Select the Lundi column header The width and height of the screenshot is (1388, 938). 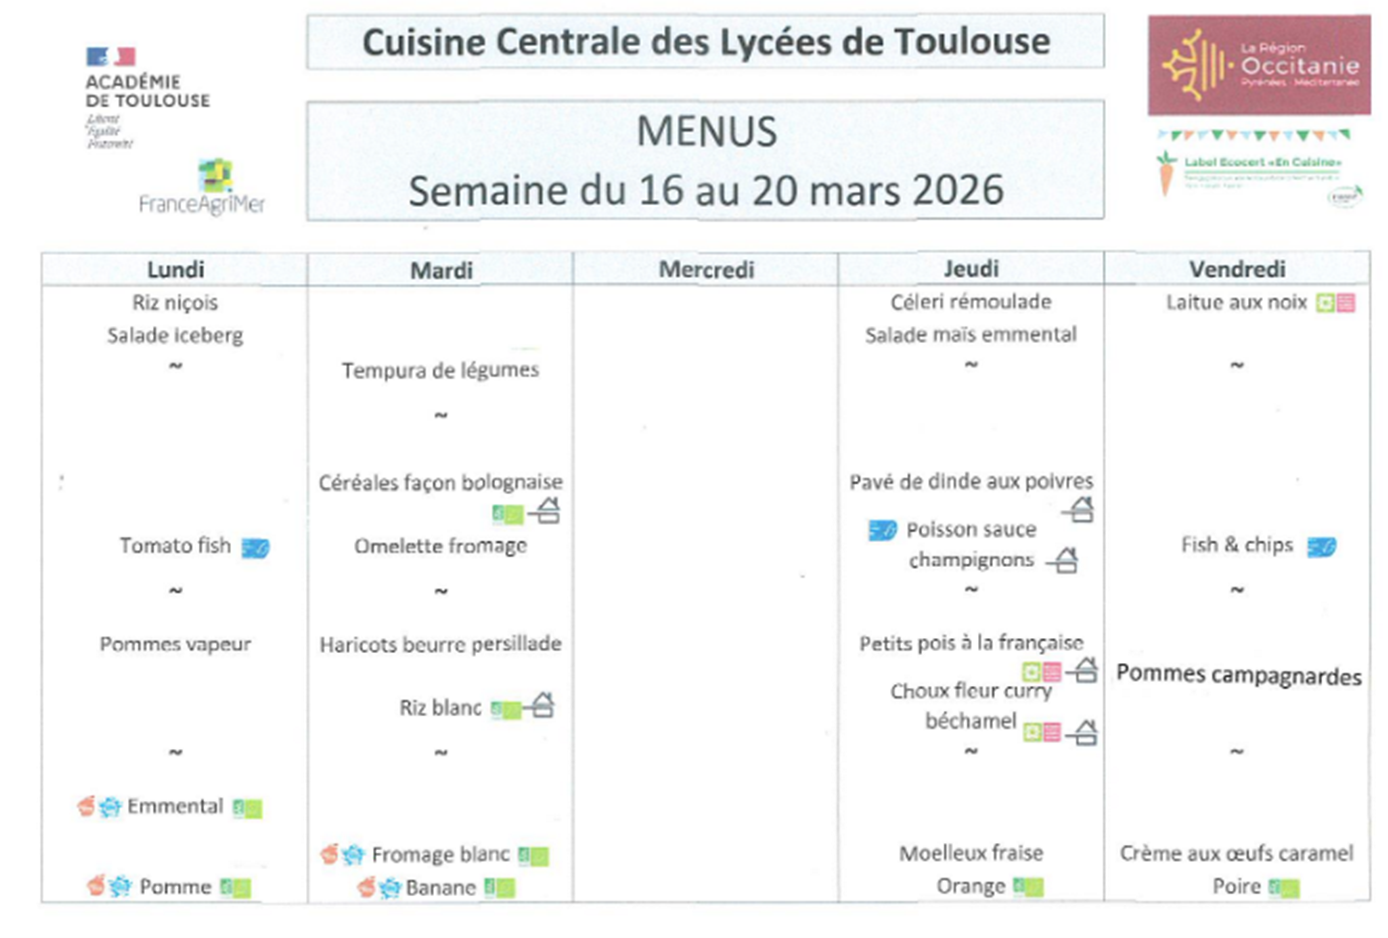click(175, 269)
